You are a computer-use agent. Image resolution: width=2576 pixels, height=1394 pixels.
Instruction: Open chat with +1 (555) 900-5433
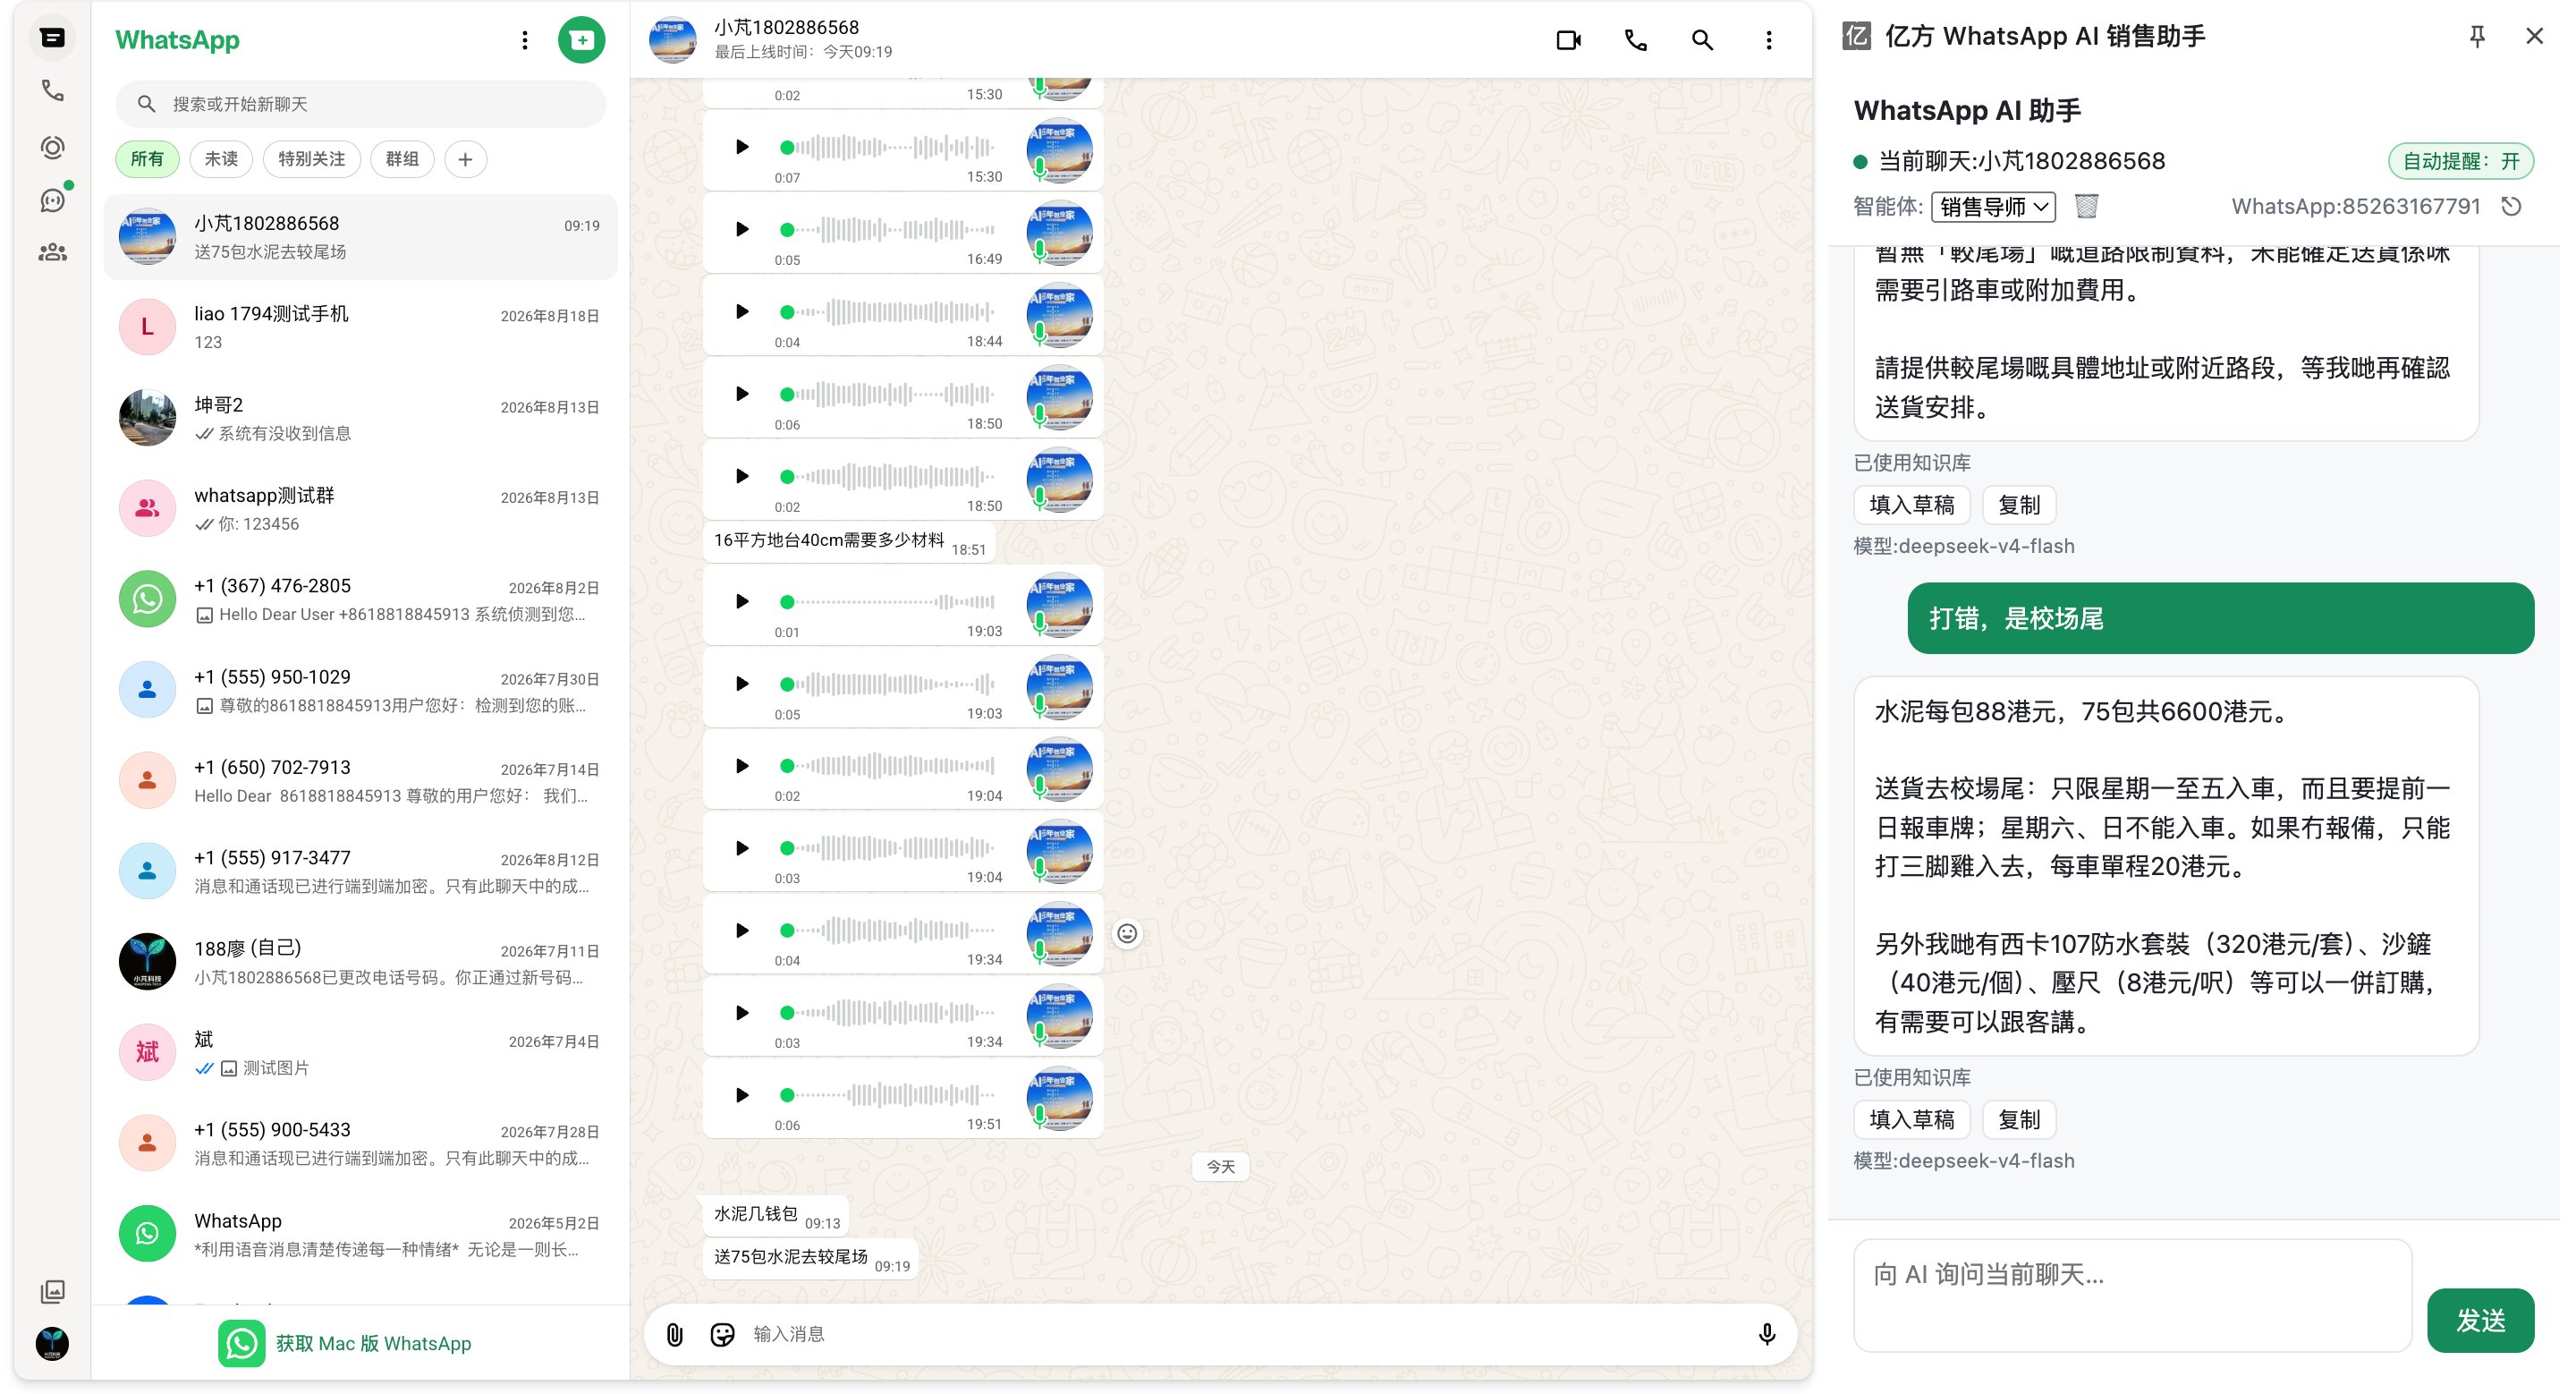tap(361, 1143)
